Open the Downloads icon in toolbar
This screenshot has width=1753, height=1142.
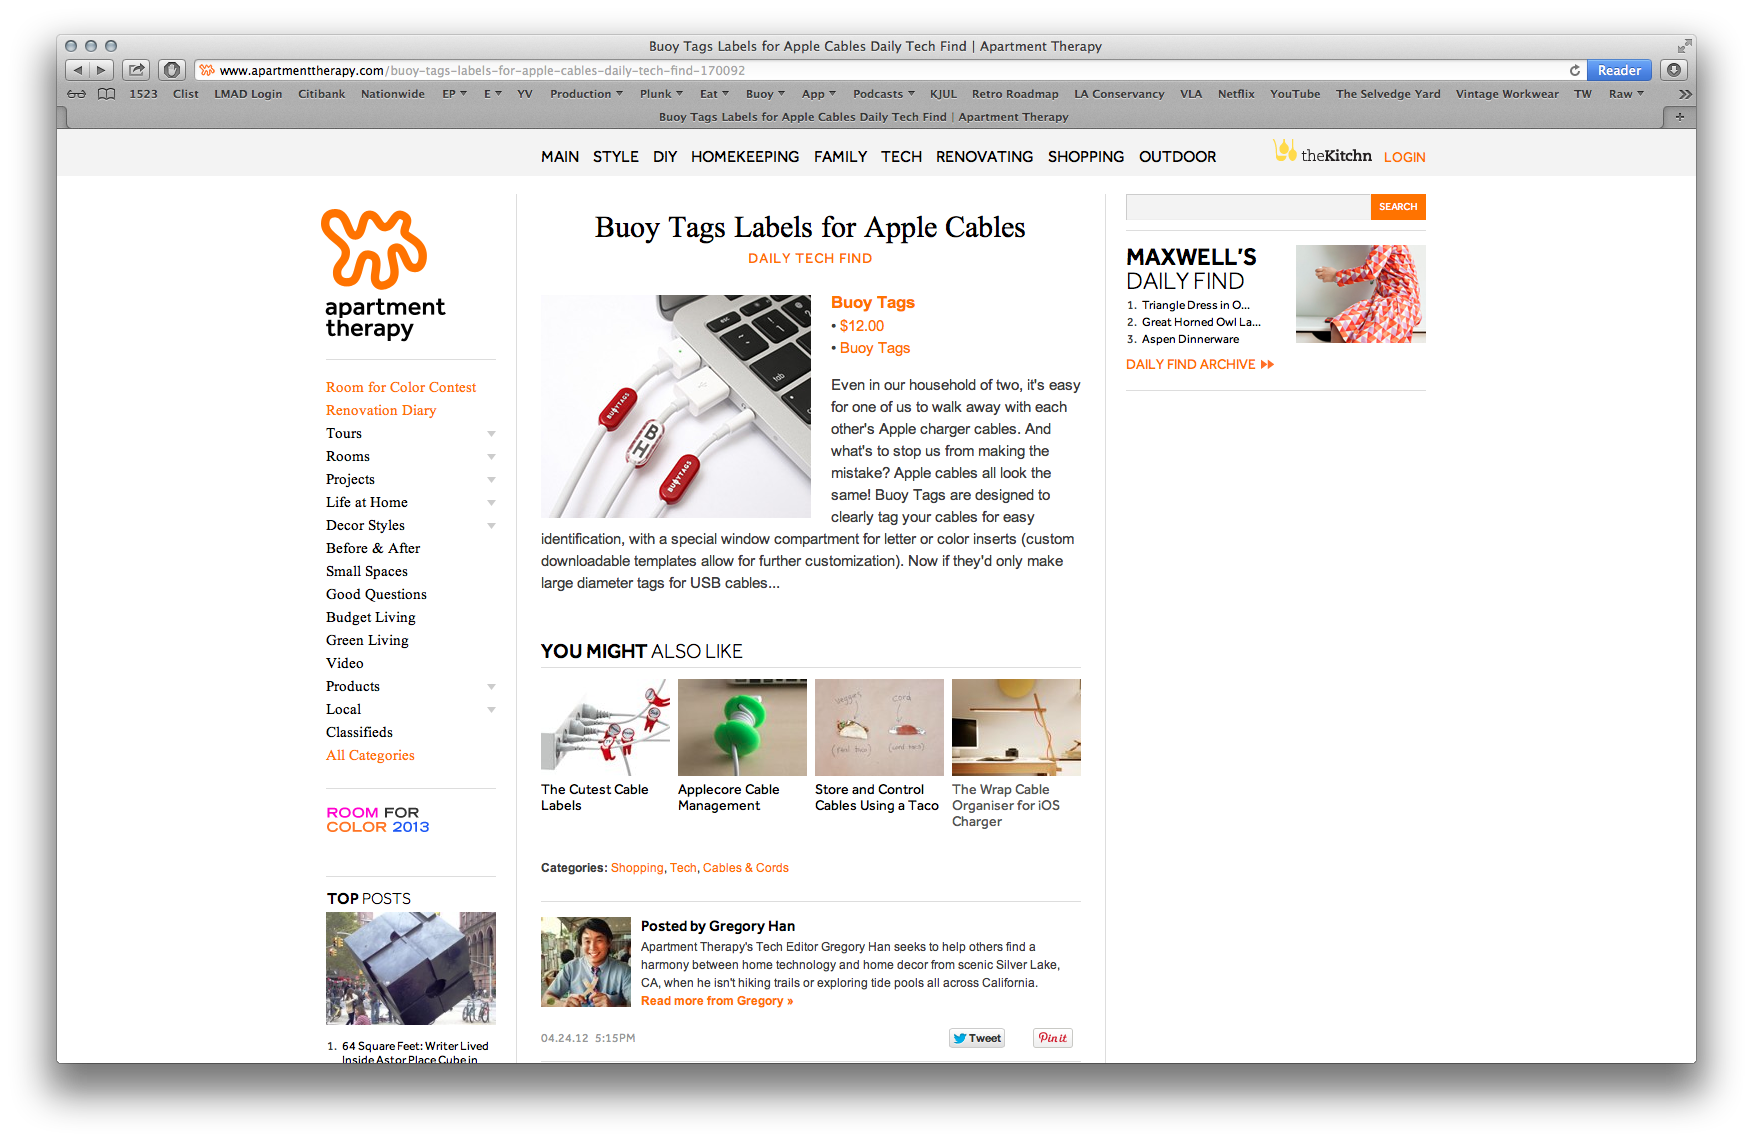point(1673,70)
